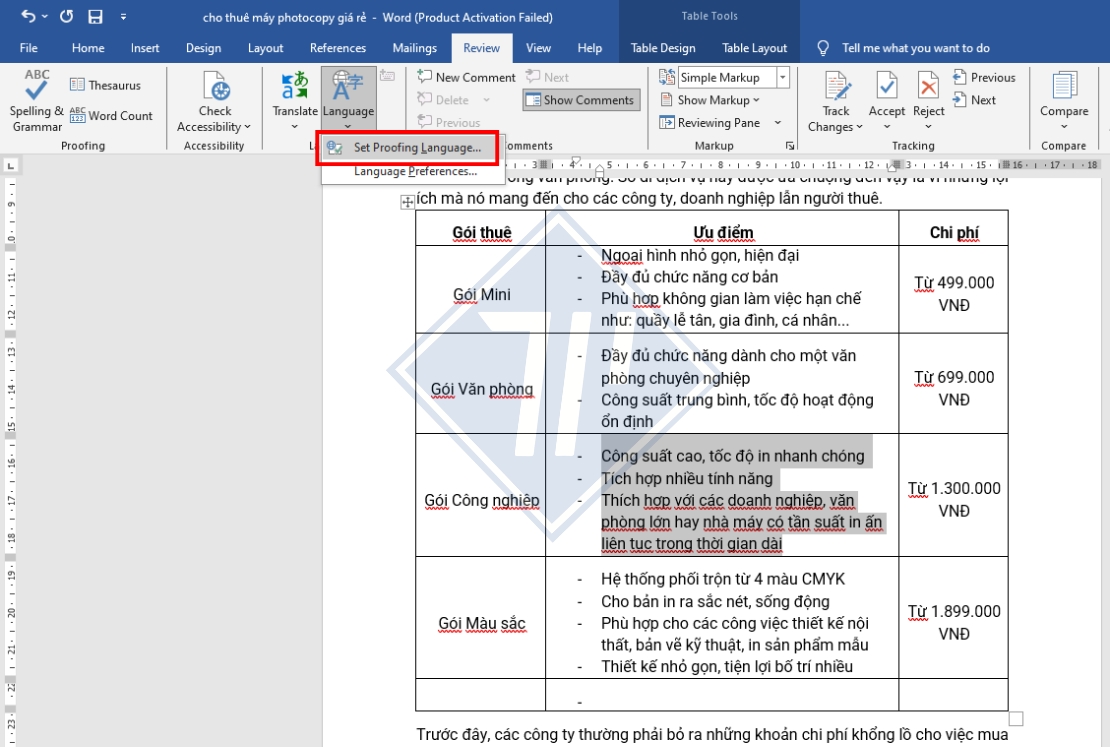Go to Previous comment

(449, 122)
